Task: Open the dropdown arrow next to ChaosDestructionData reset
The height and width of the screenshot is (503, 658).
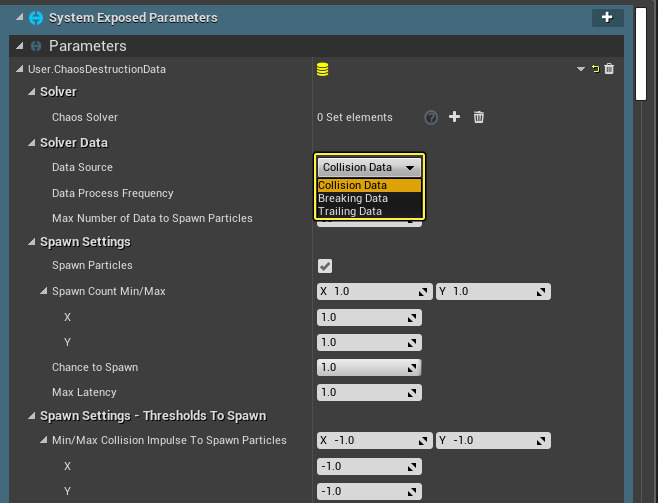Action: pyautogui.click(x=580, y=69)
